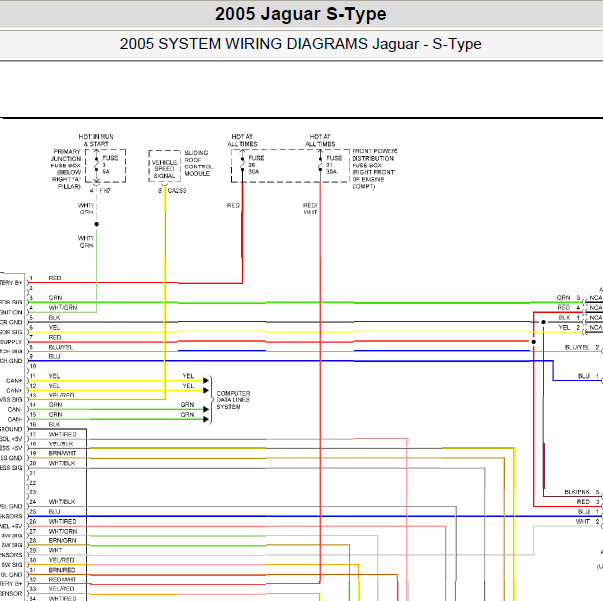Select the pin 8 'BLU/YEL' wire label
The image size is (603, 601).
[61, 347]
